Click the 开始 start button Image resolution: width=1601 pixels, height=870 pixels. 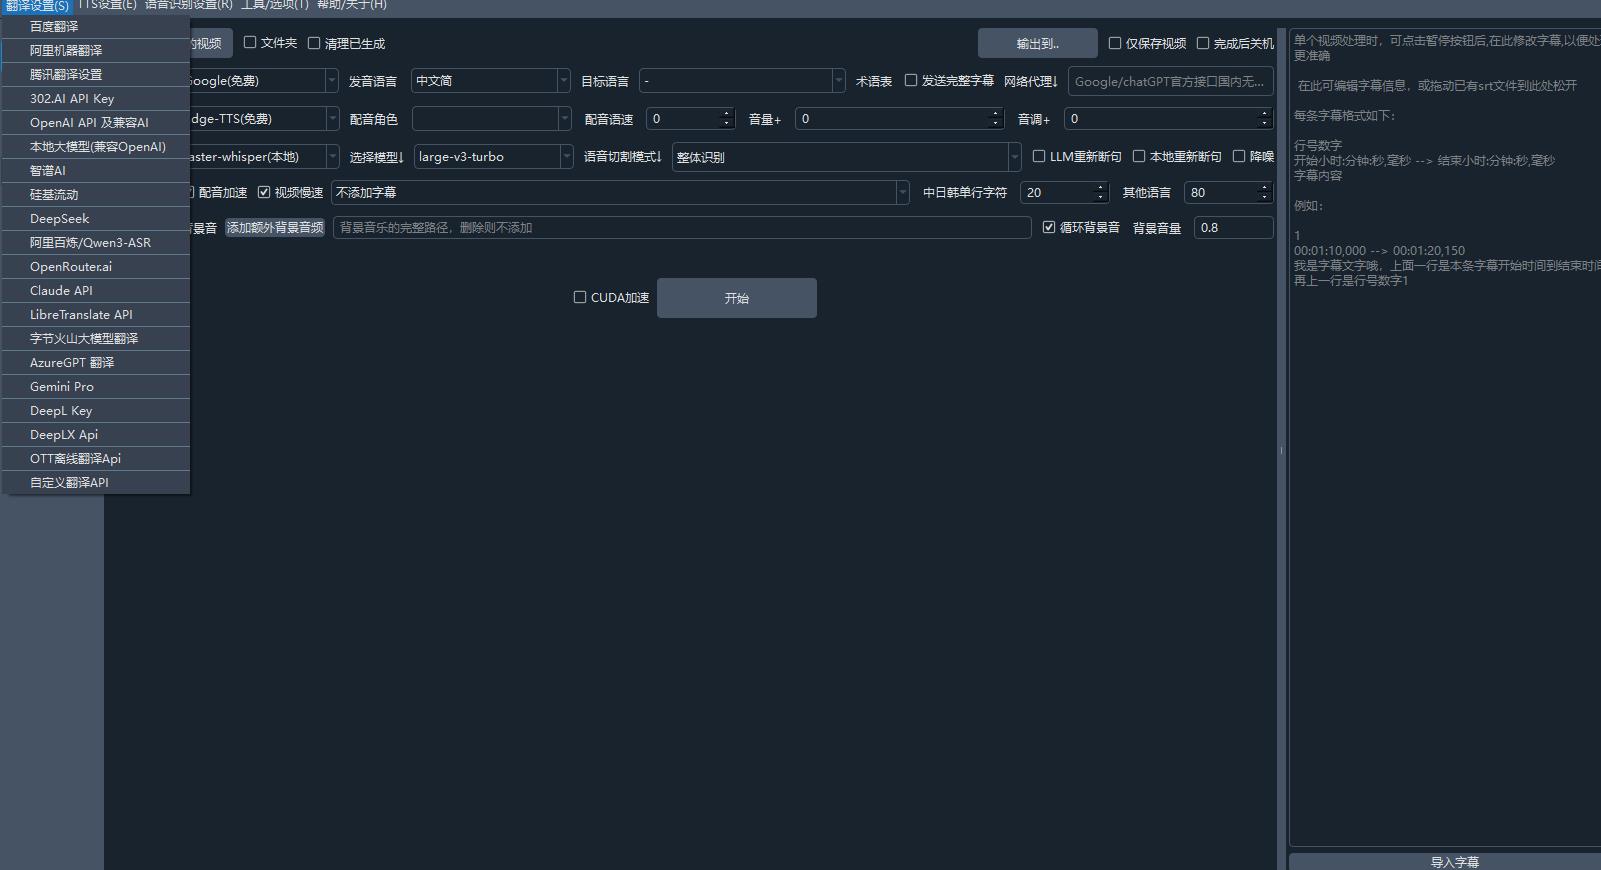pyautogui.click(x=736, y=298)
